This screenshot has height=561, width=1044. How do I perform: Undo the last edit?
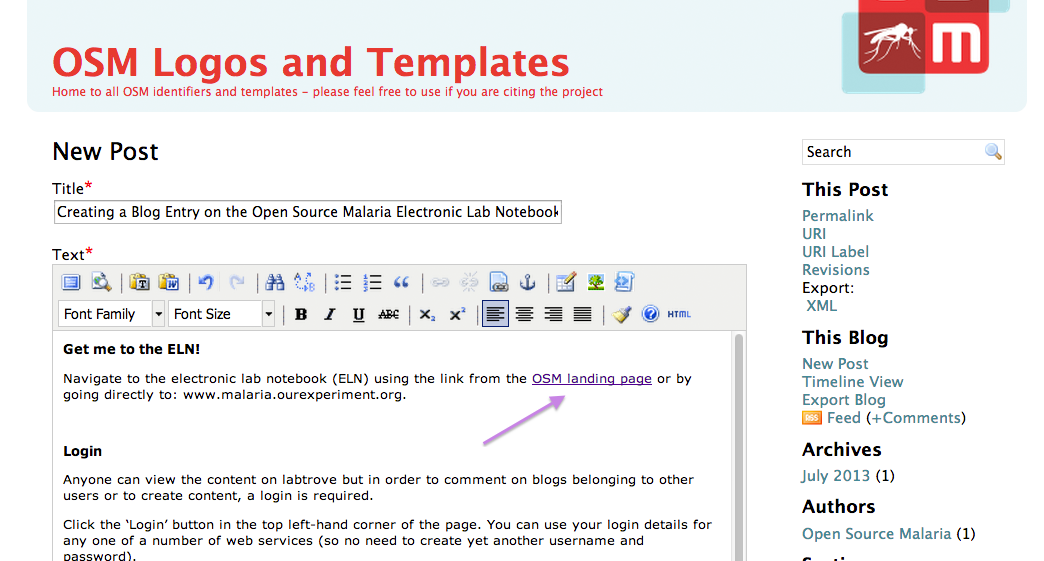click(x=206, y=282)
